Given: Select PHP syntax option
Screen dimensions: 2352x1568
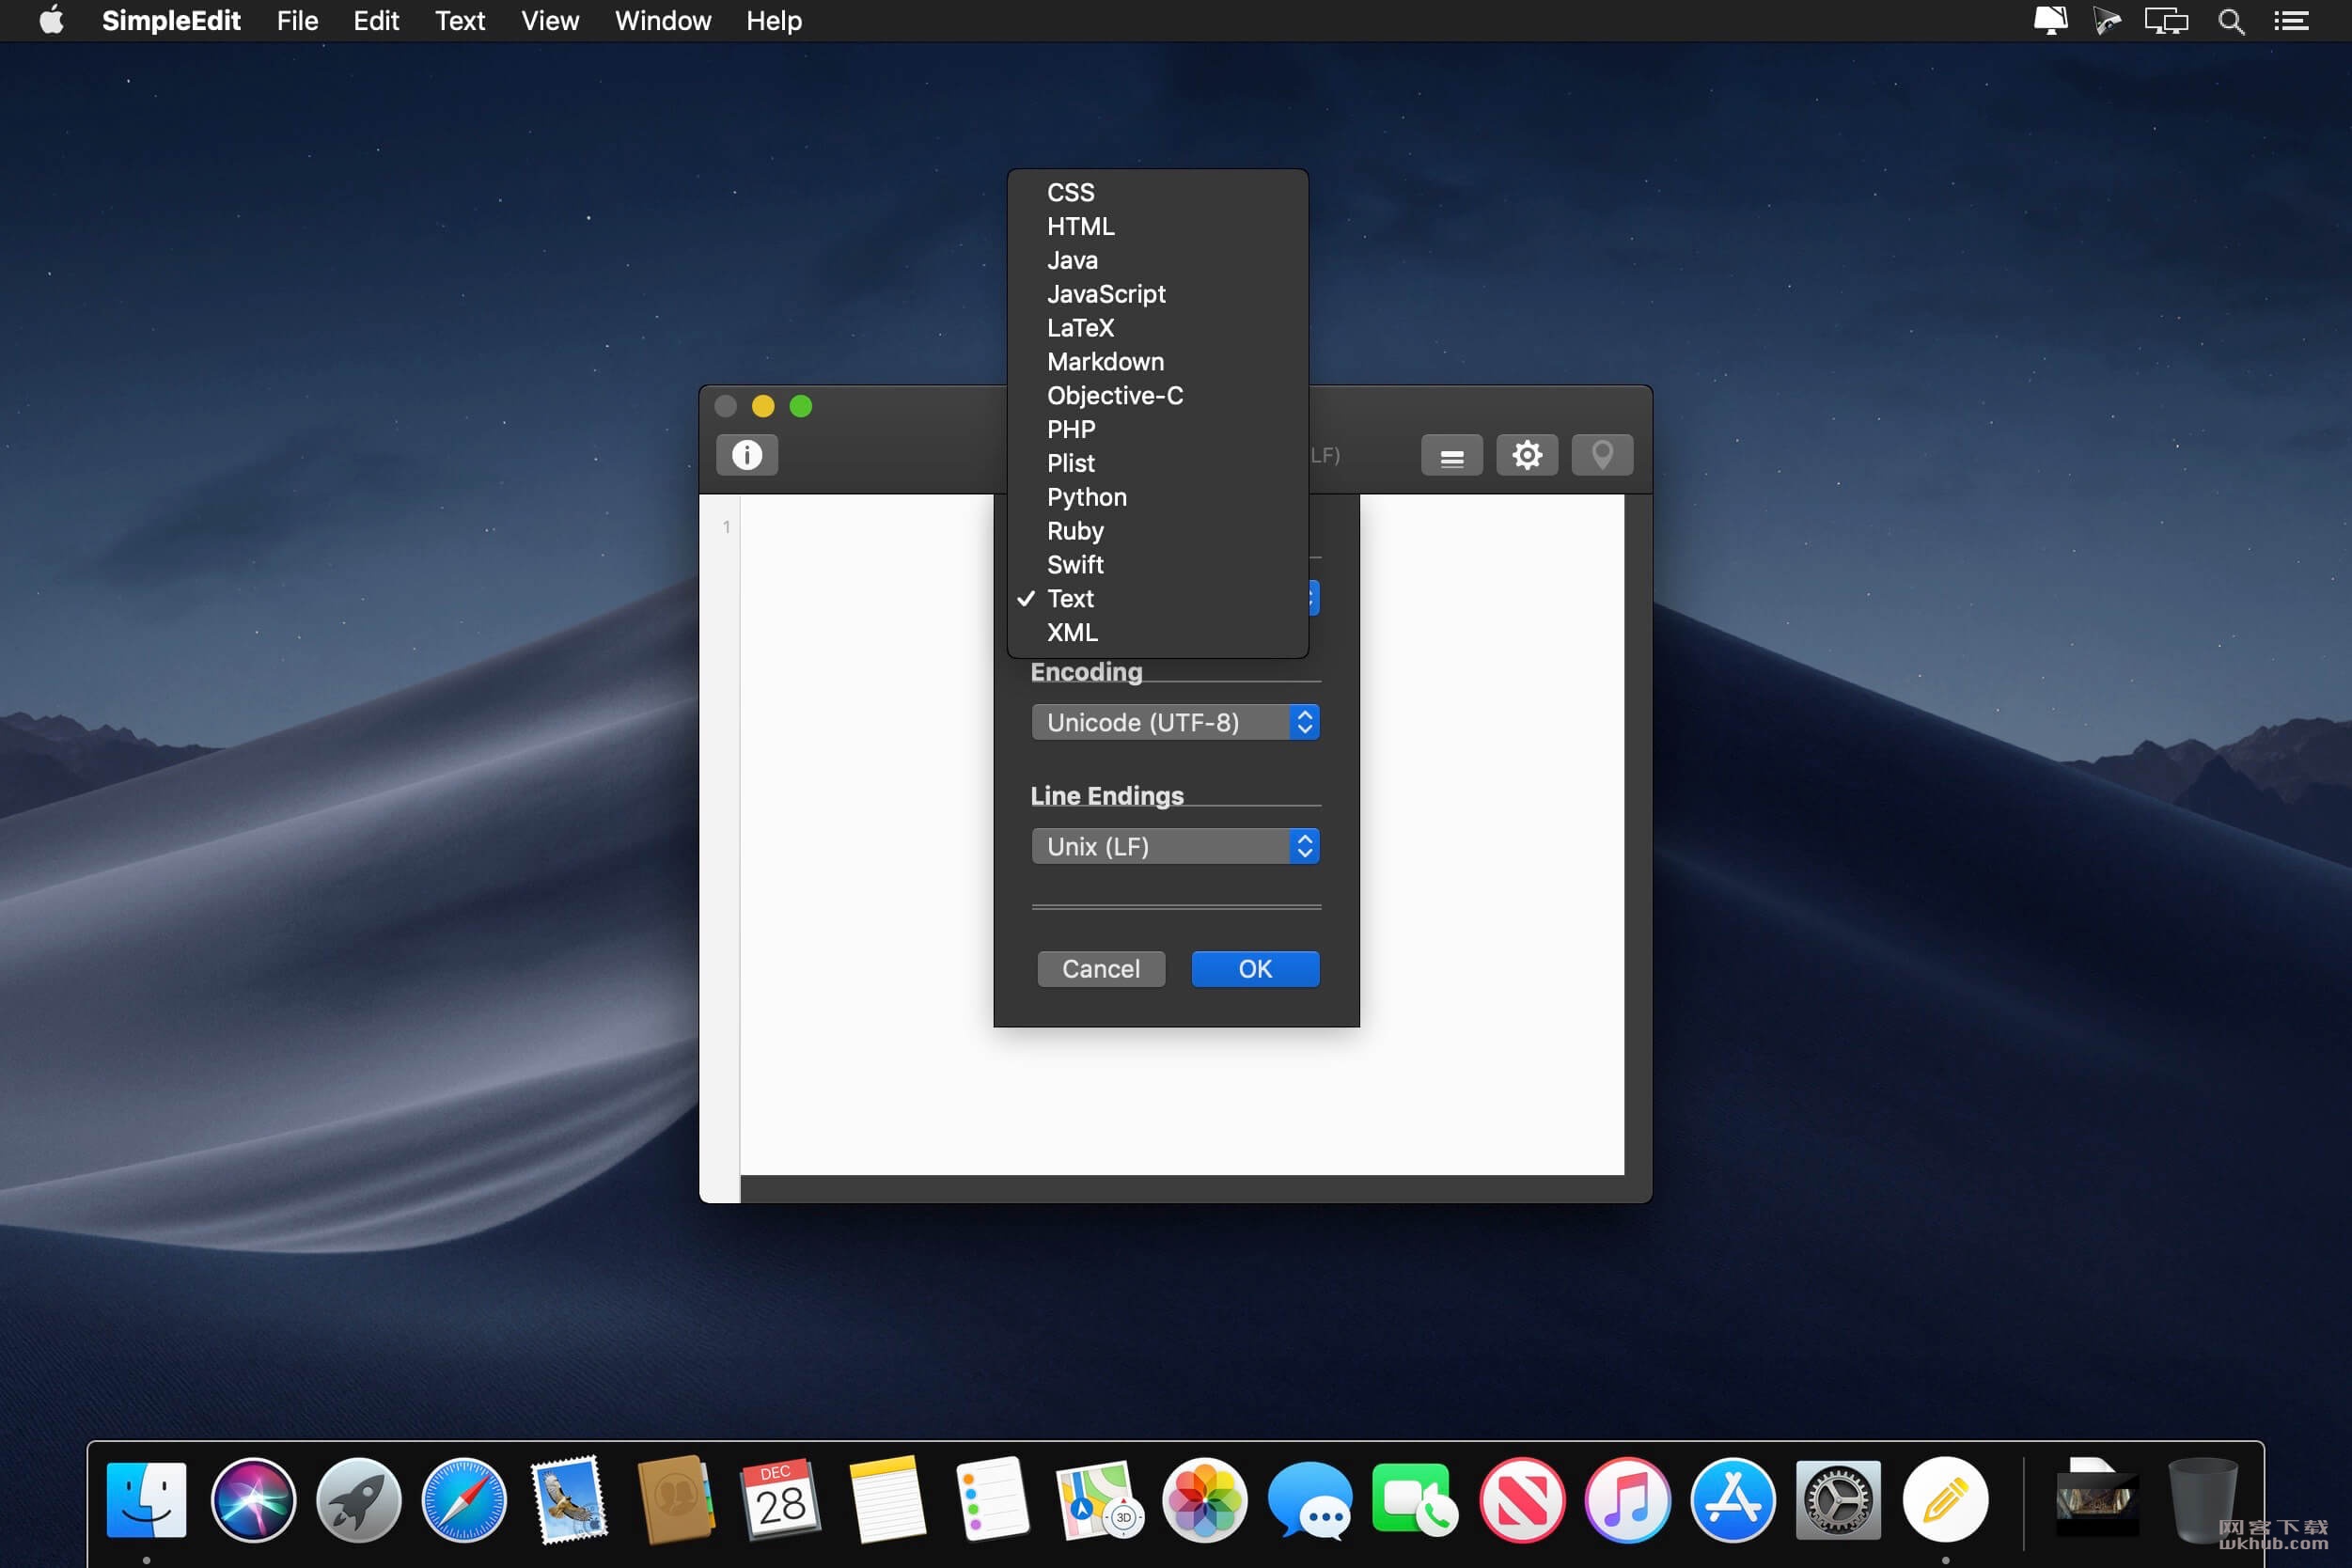Looking at the screenshot, I should click(1158, 429).
